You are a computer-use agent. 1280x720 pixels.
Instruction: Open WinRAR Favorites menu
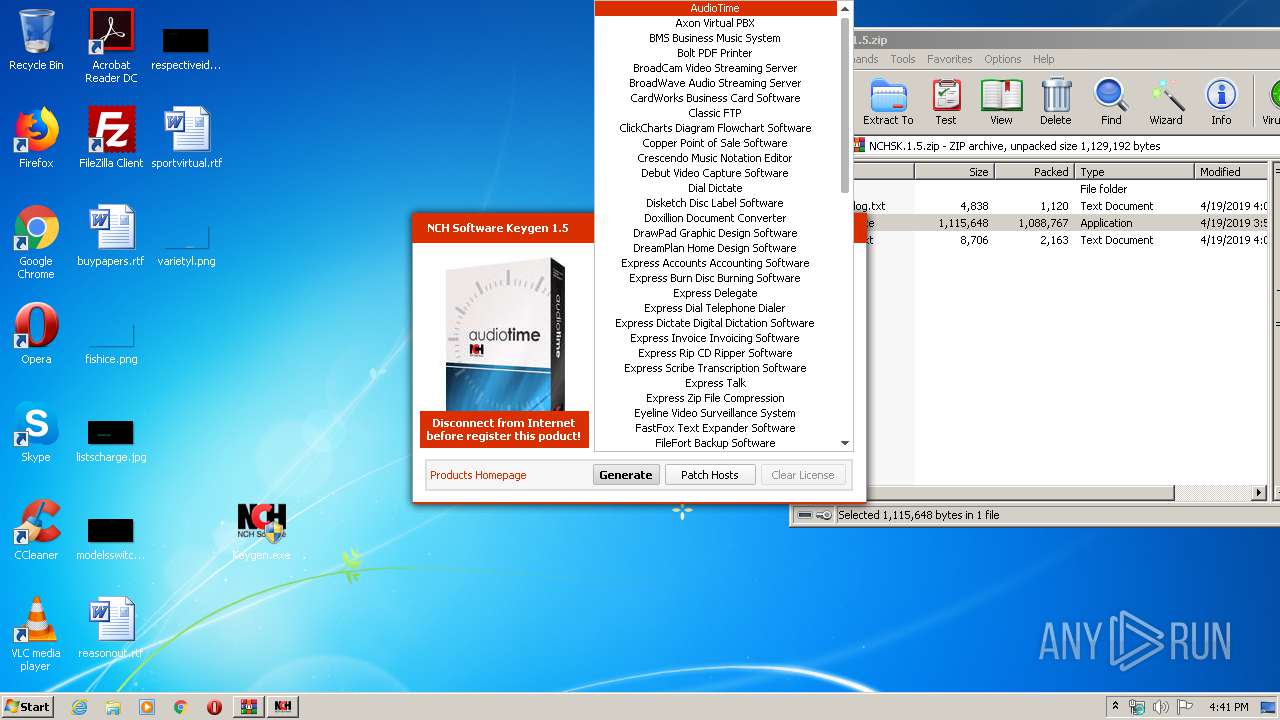click(949, 59)
